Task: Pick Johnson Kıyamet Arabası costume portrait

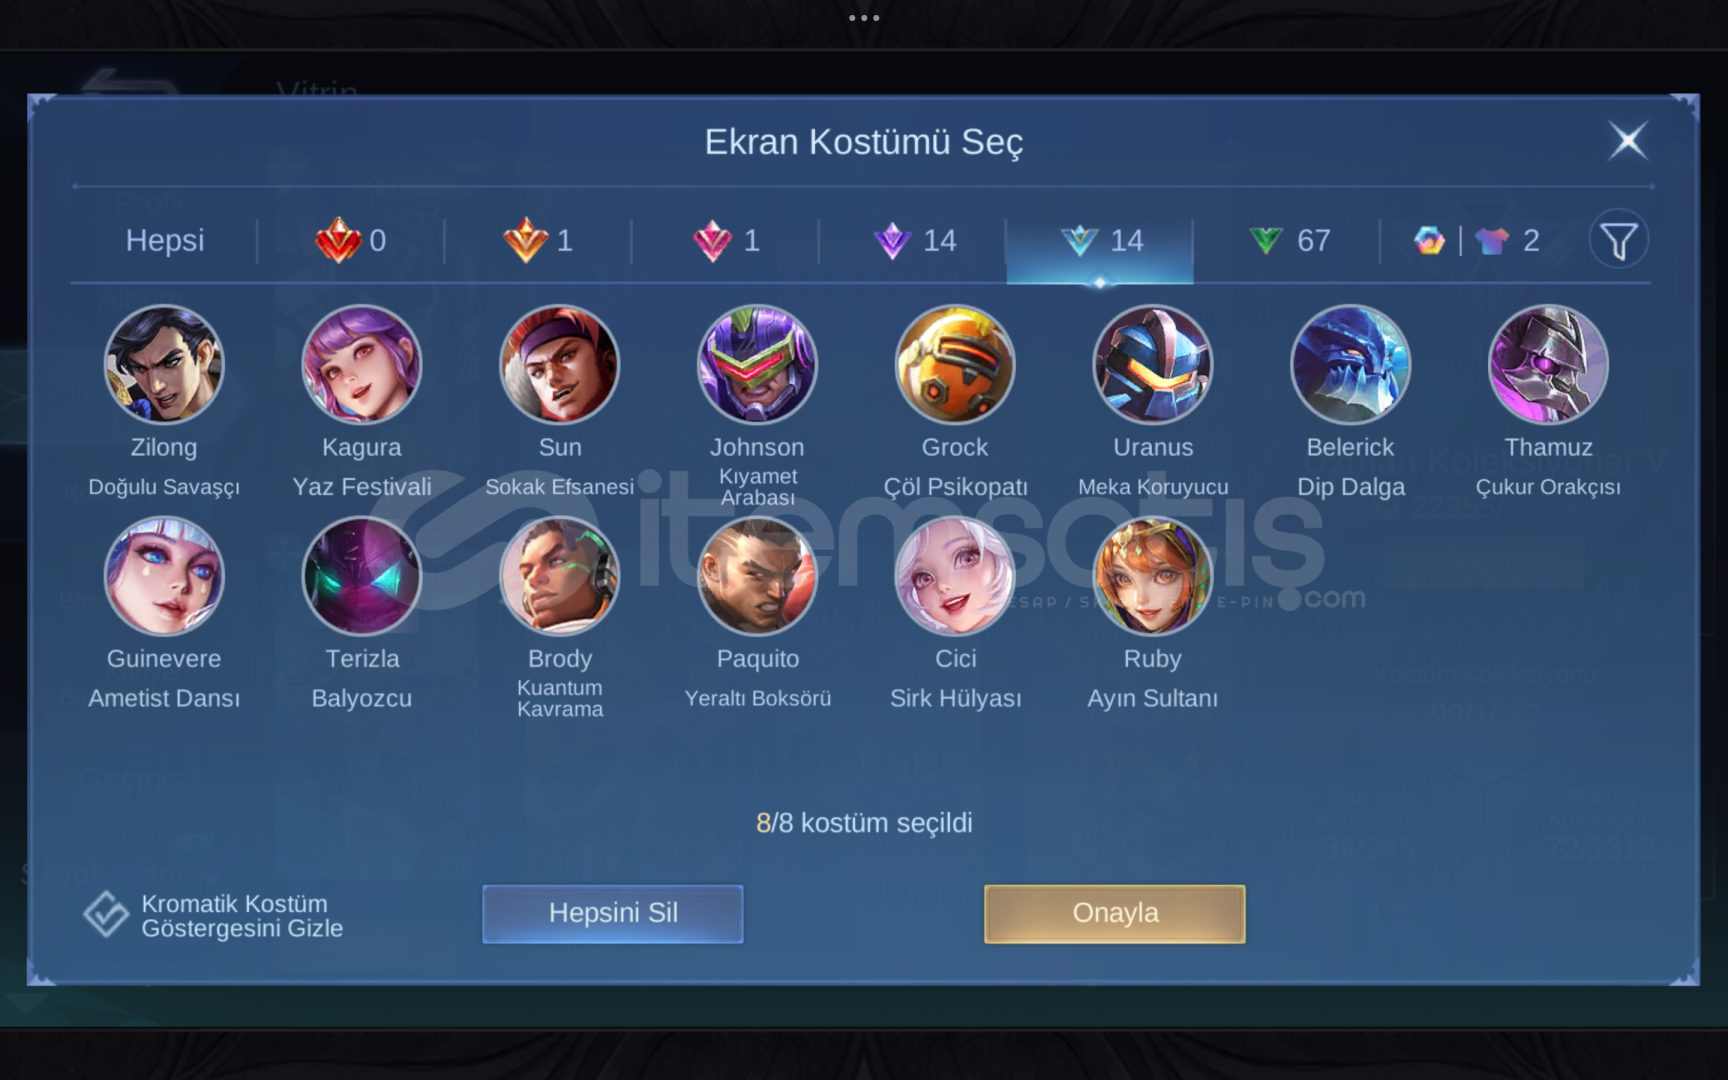Action: click(x=757, y=364)
